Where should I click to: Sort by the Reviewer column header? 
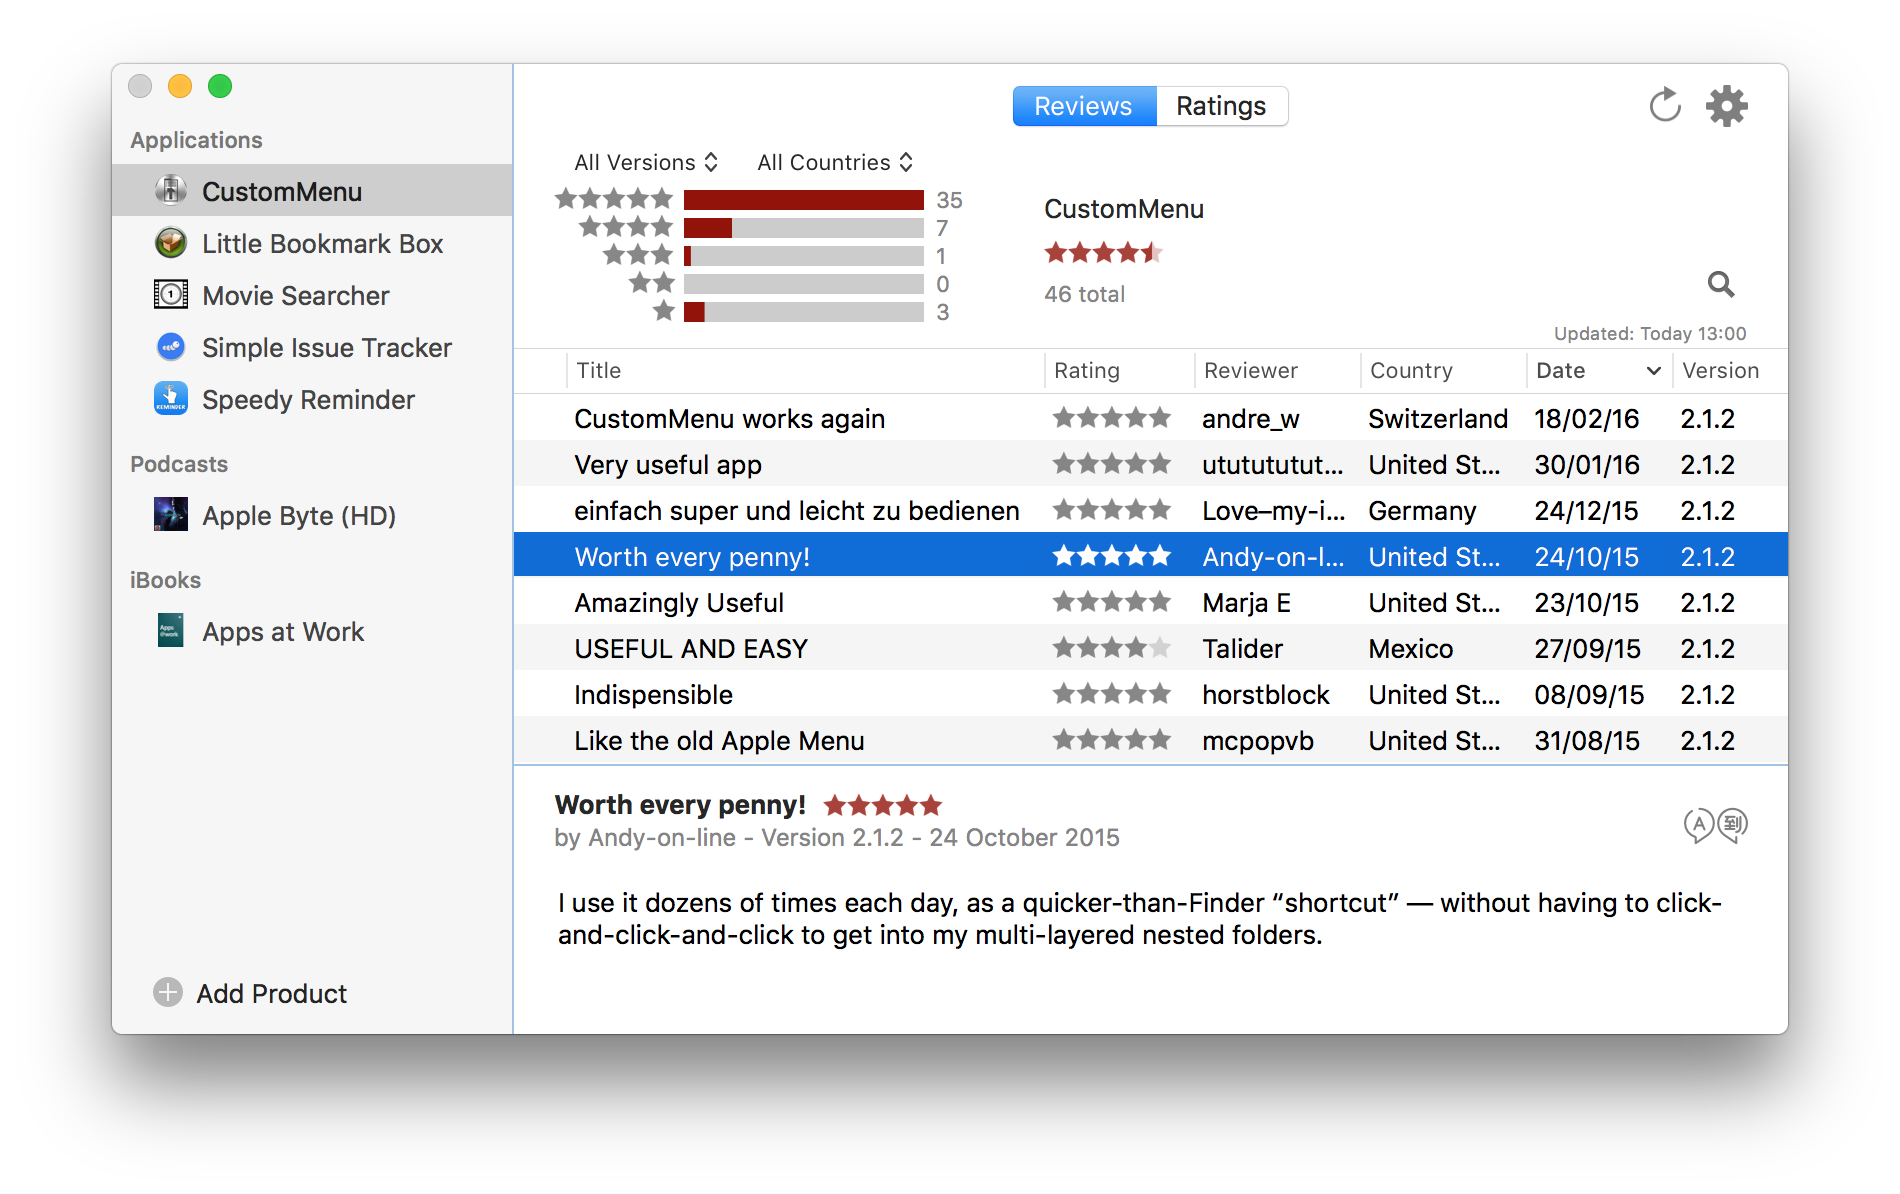coord(1277,370)
